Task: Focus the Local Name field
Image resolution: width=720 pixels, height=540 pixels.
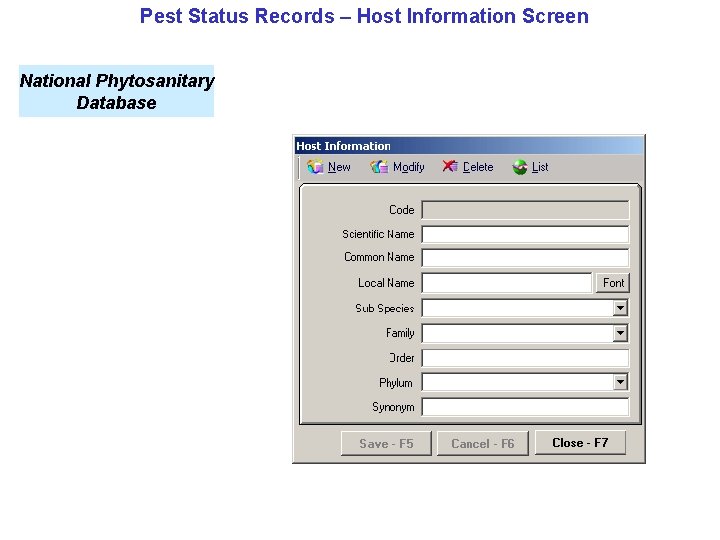Action: tap(507, 282)
